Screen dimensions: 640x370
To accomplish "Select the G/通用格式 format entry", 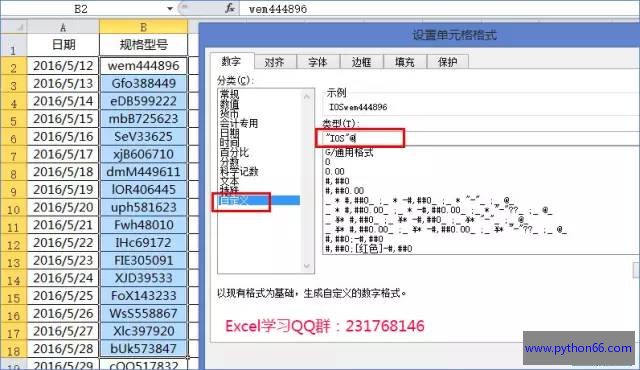I will point(349,153).
